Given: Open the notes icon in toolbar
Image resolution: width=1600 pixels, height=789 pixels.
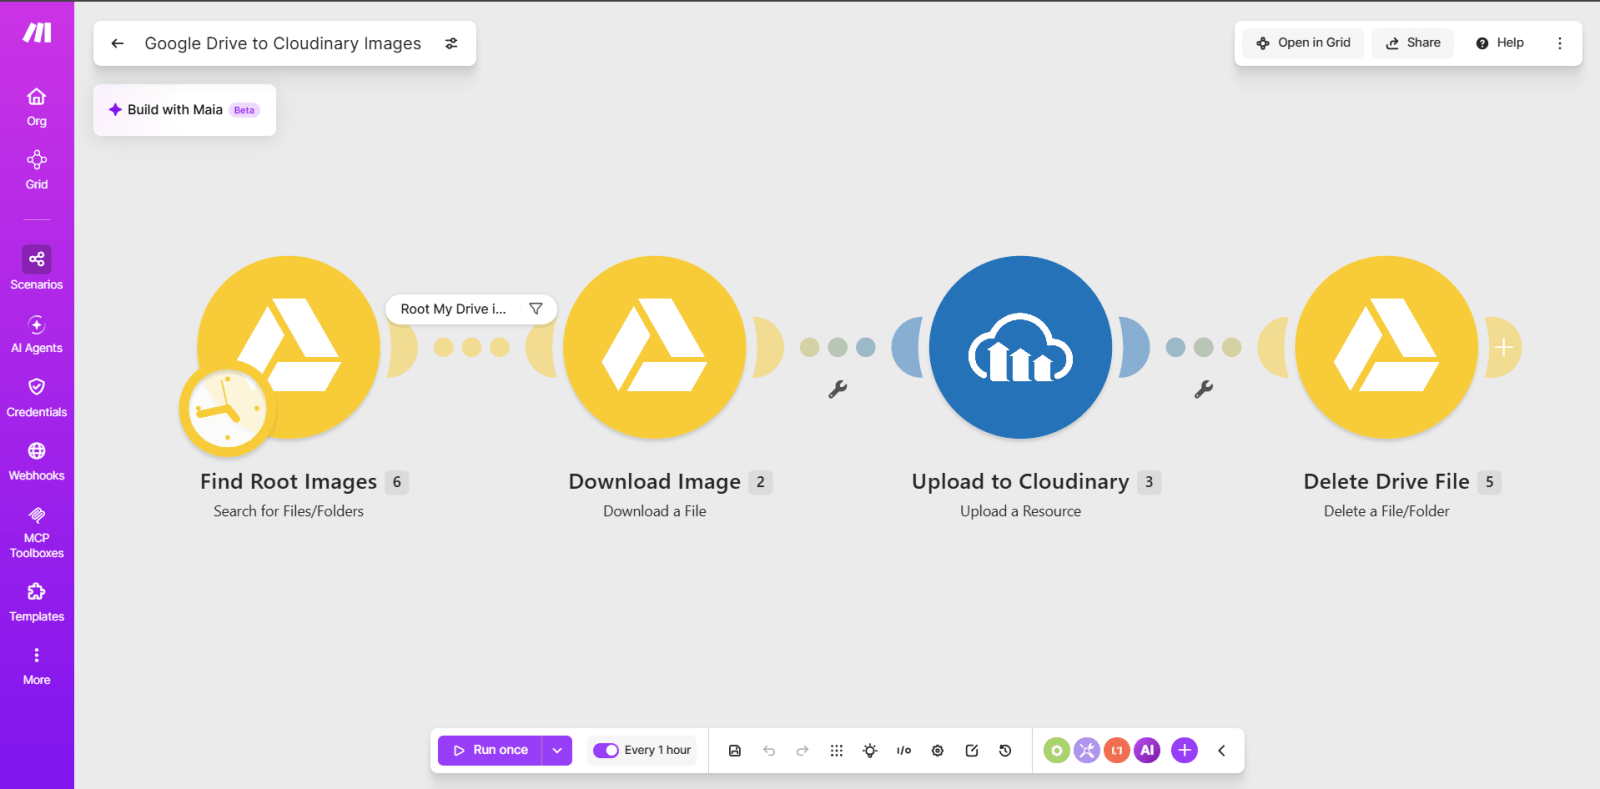Looking at the screenshot, I should coord(972,750).
